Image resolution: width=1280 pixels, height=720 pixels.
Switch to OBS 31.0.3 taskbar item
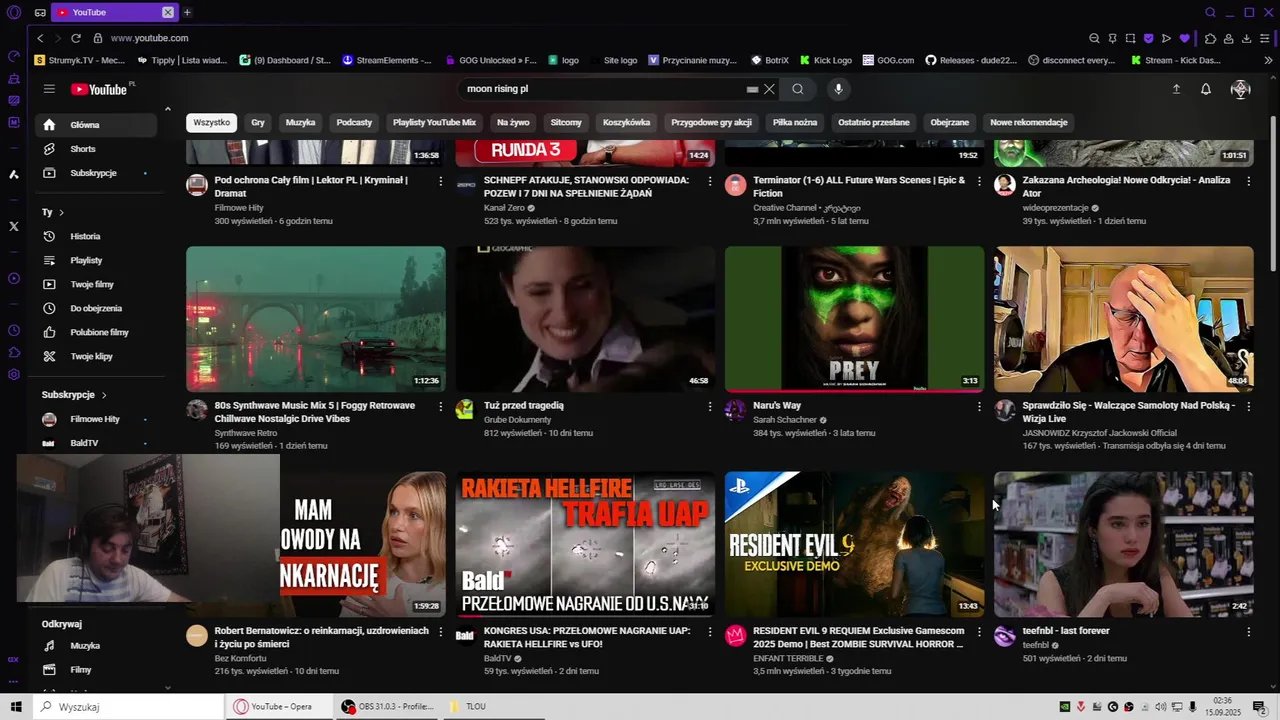388,706
